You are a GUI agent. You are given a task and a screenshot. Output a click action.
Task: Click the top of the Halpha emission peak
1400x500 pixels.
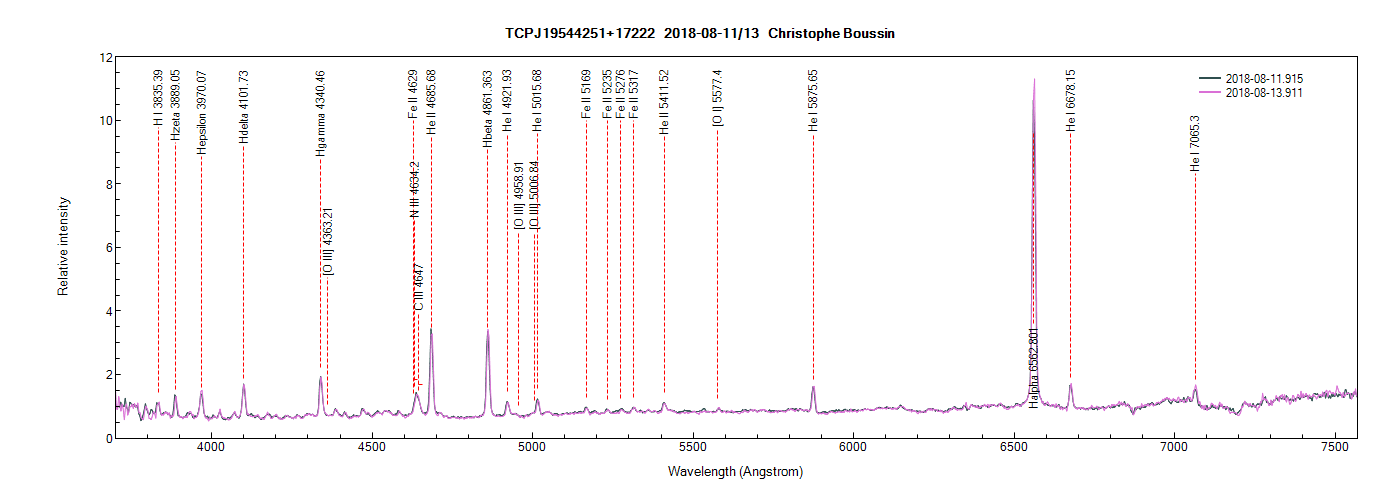click(1034, 80)
